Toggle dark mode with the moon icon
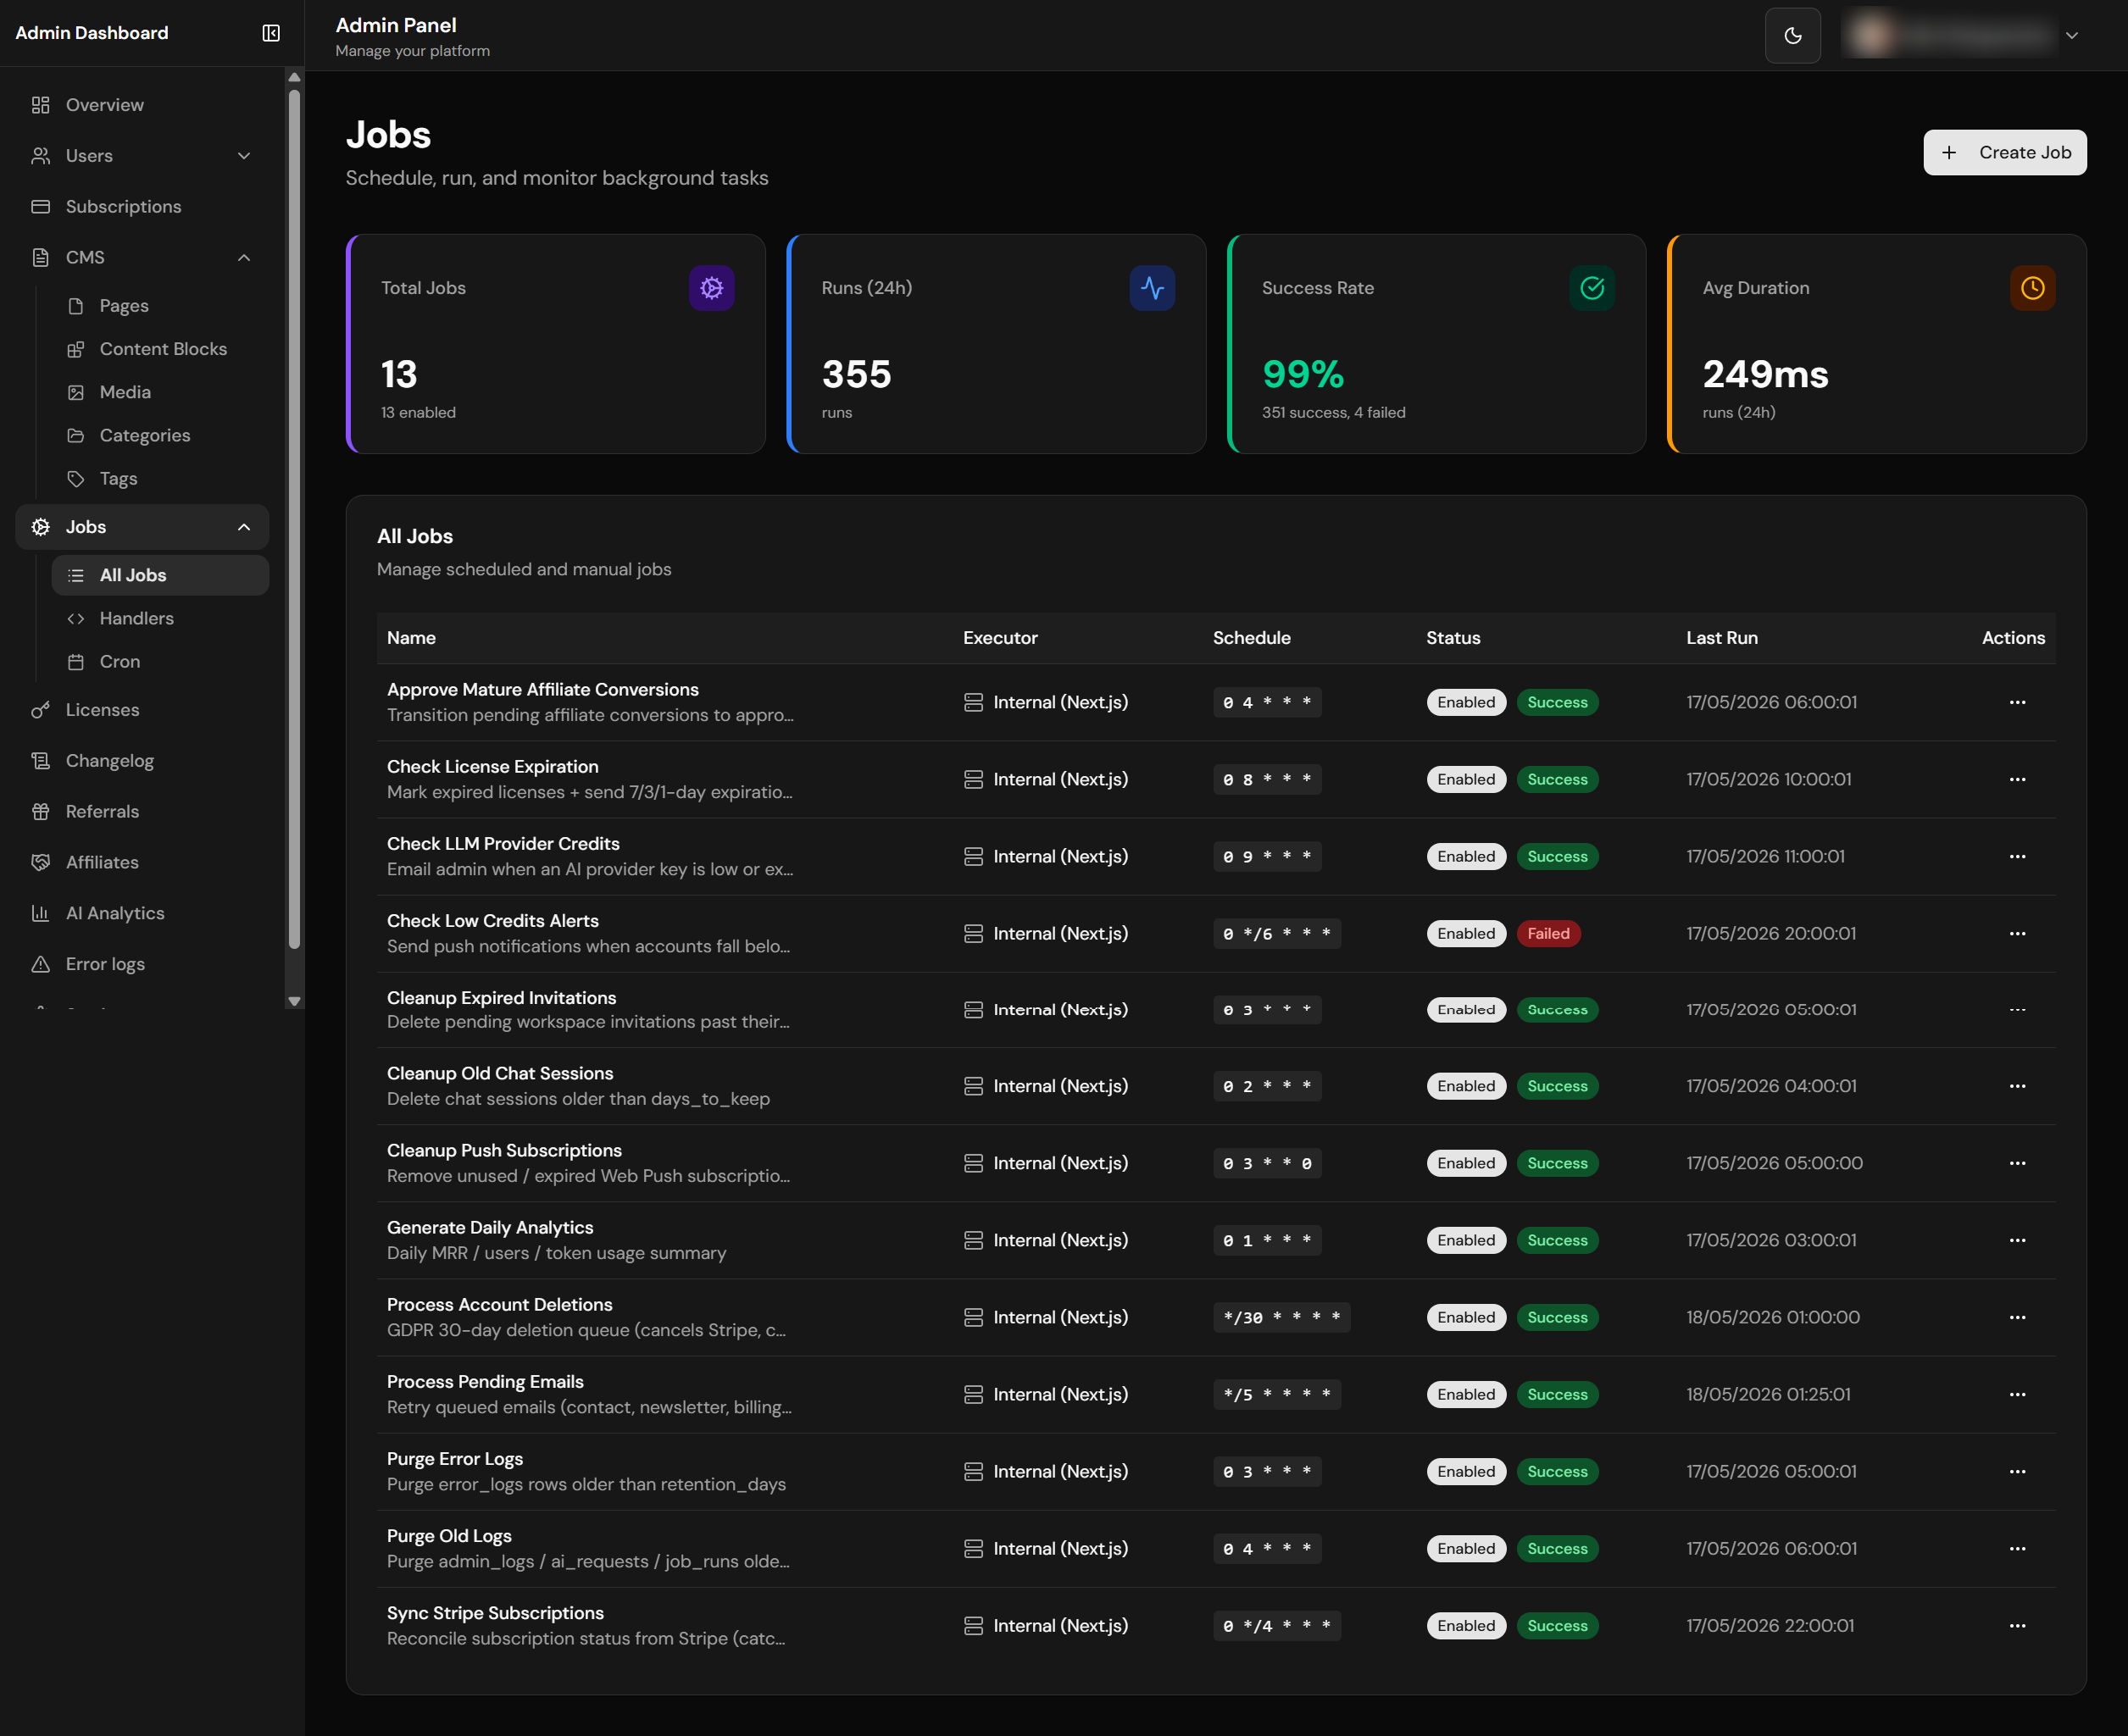Image resolution: width=2128 pixels, height=1736 pixels. [x=1792, y=36]
